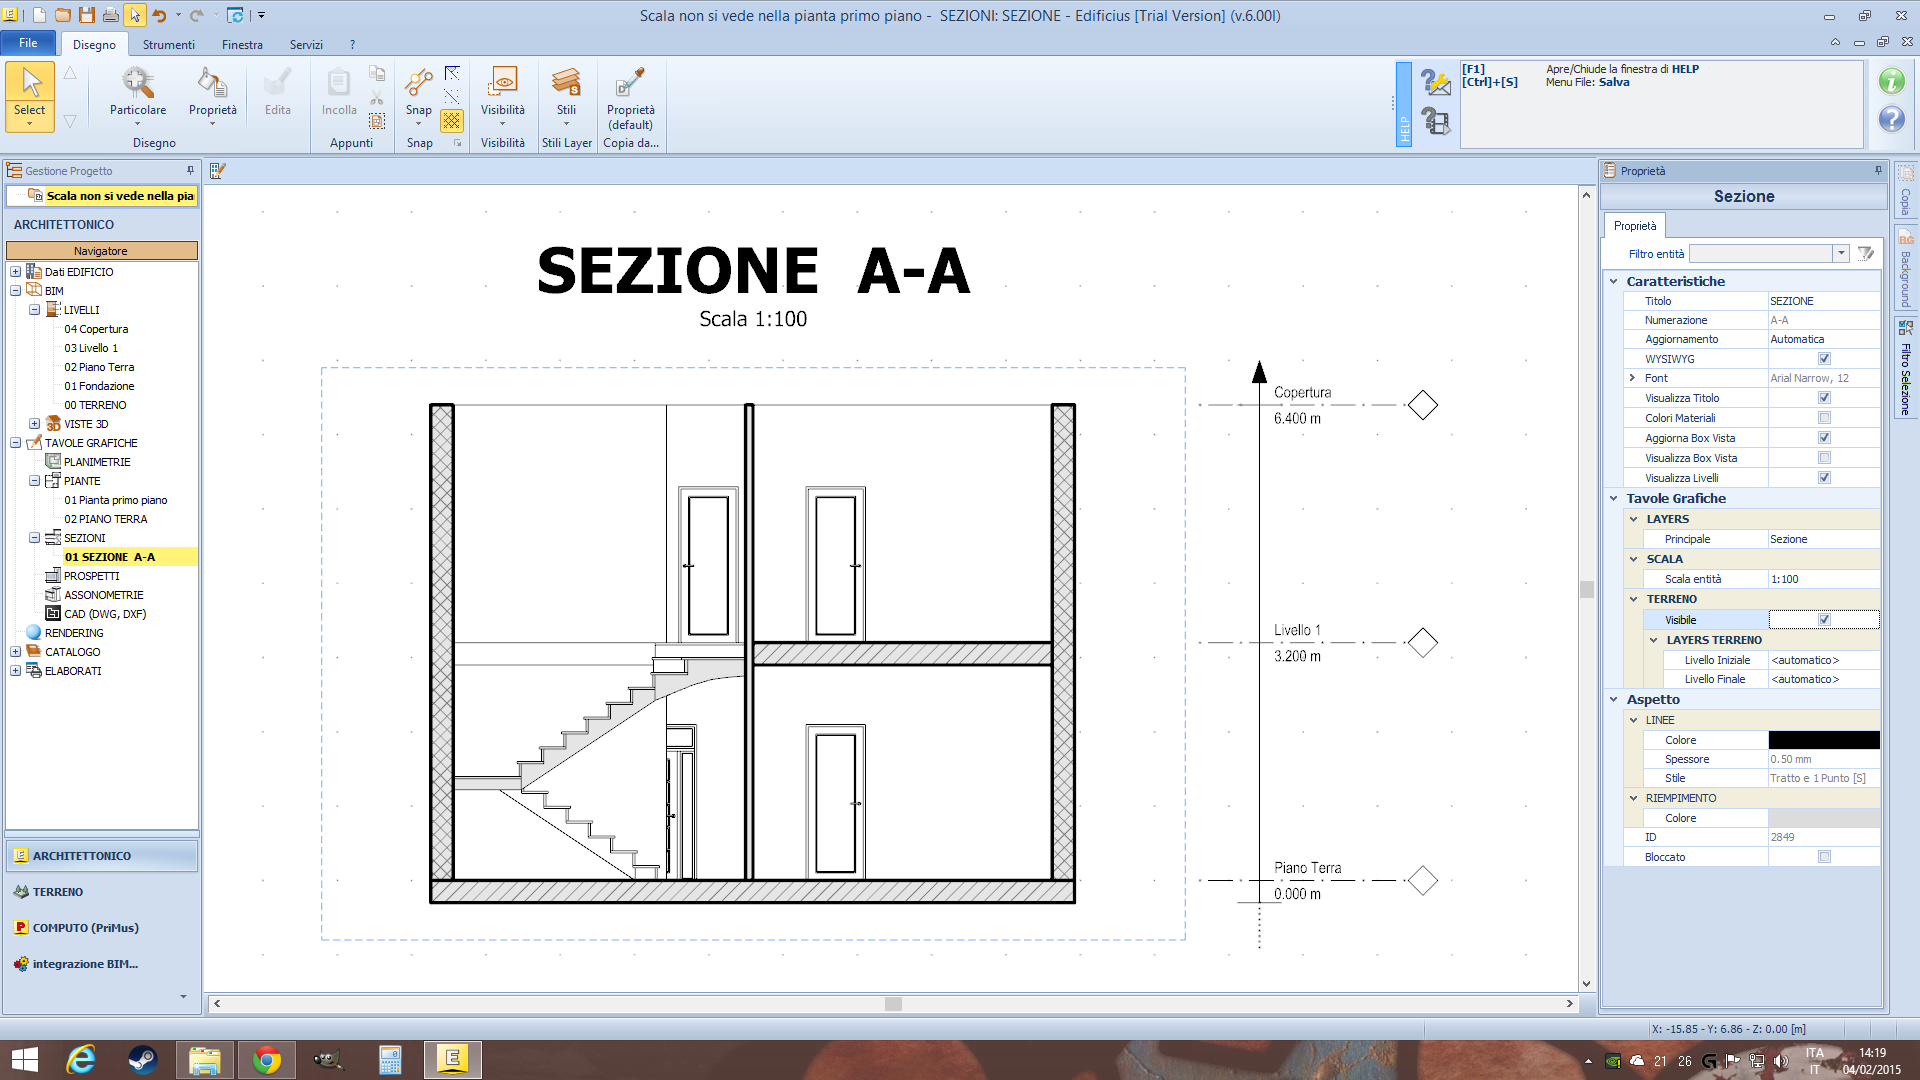Toggle the WYSIWYG checkbox
The width and height of the screenshot is (1920, 1080).
(1824, 359)
